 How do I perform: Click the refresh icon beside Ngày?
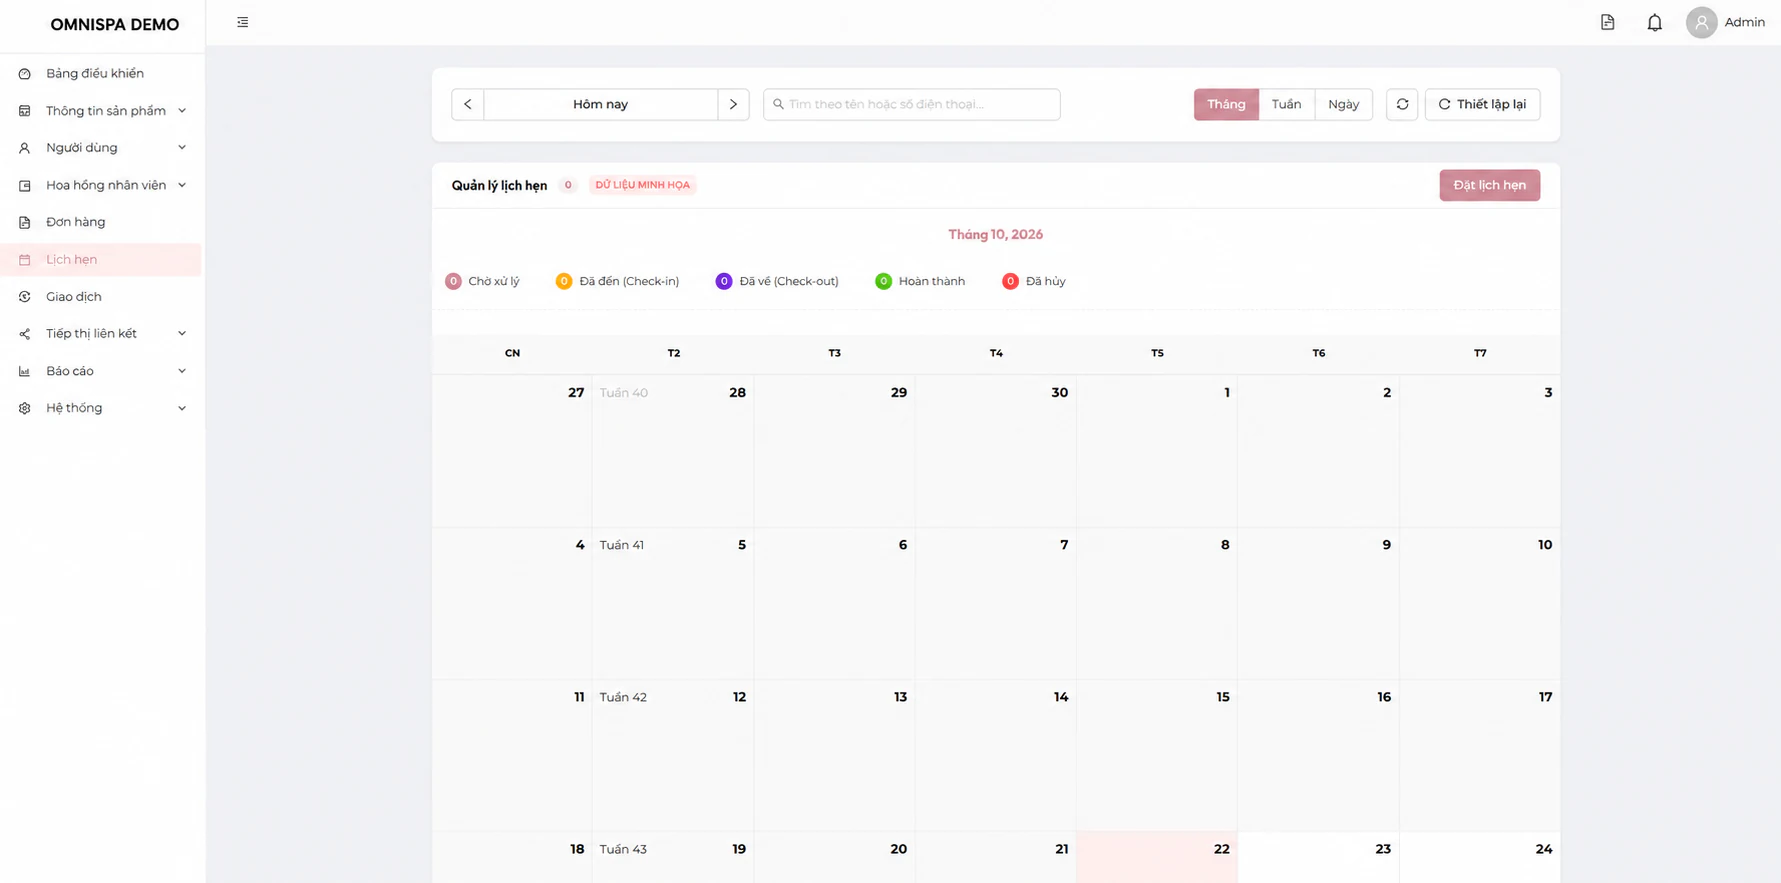[1402, 104]
